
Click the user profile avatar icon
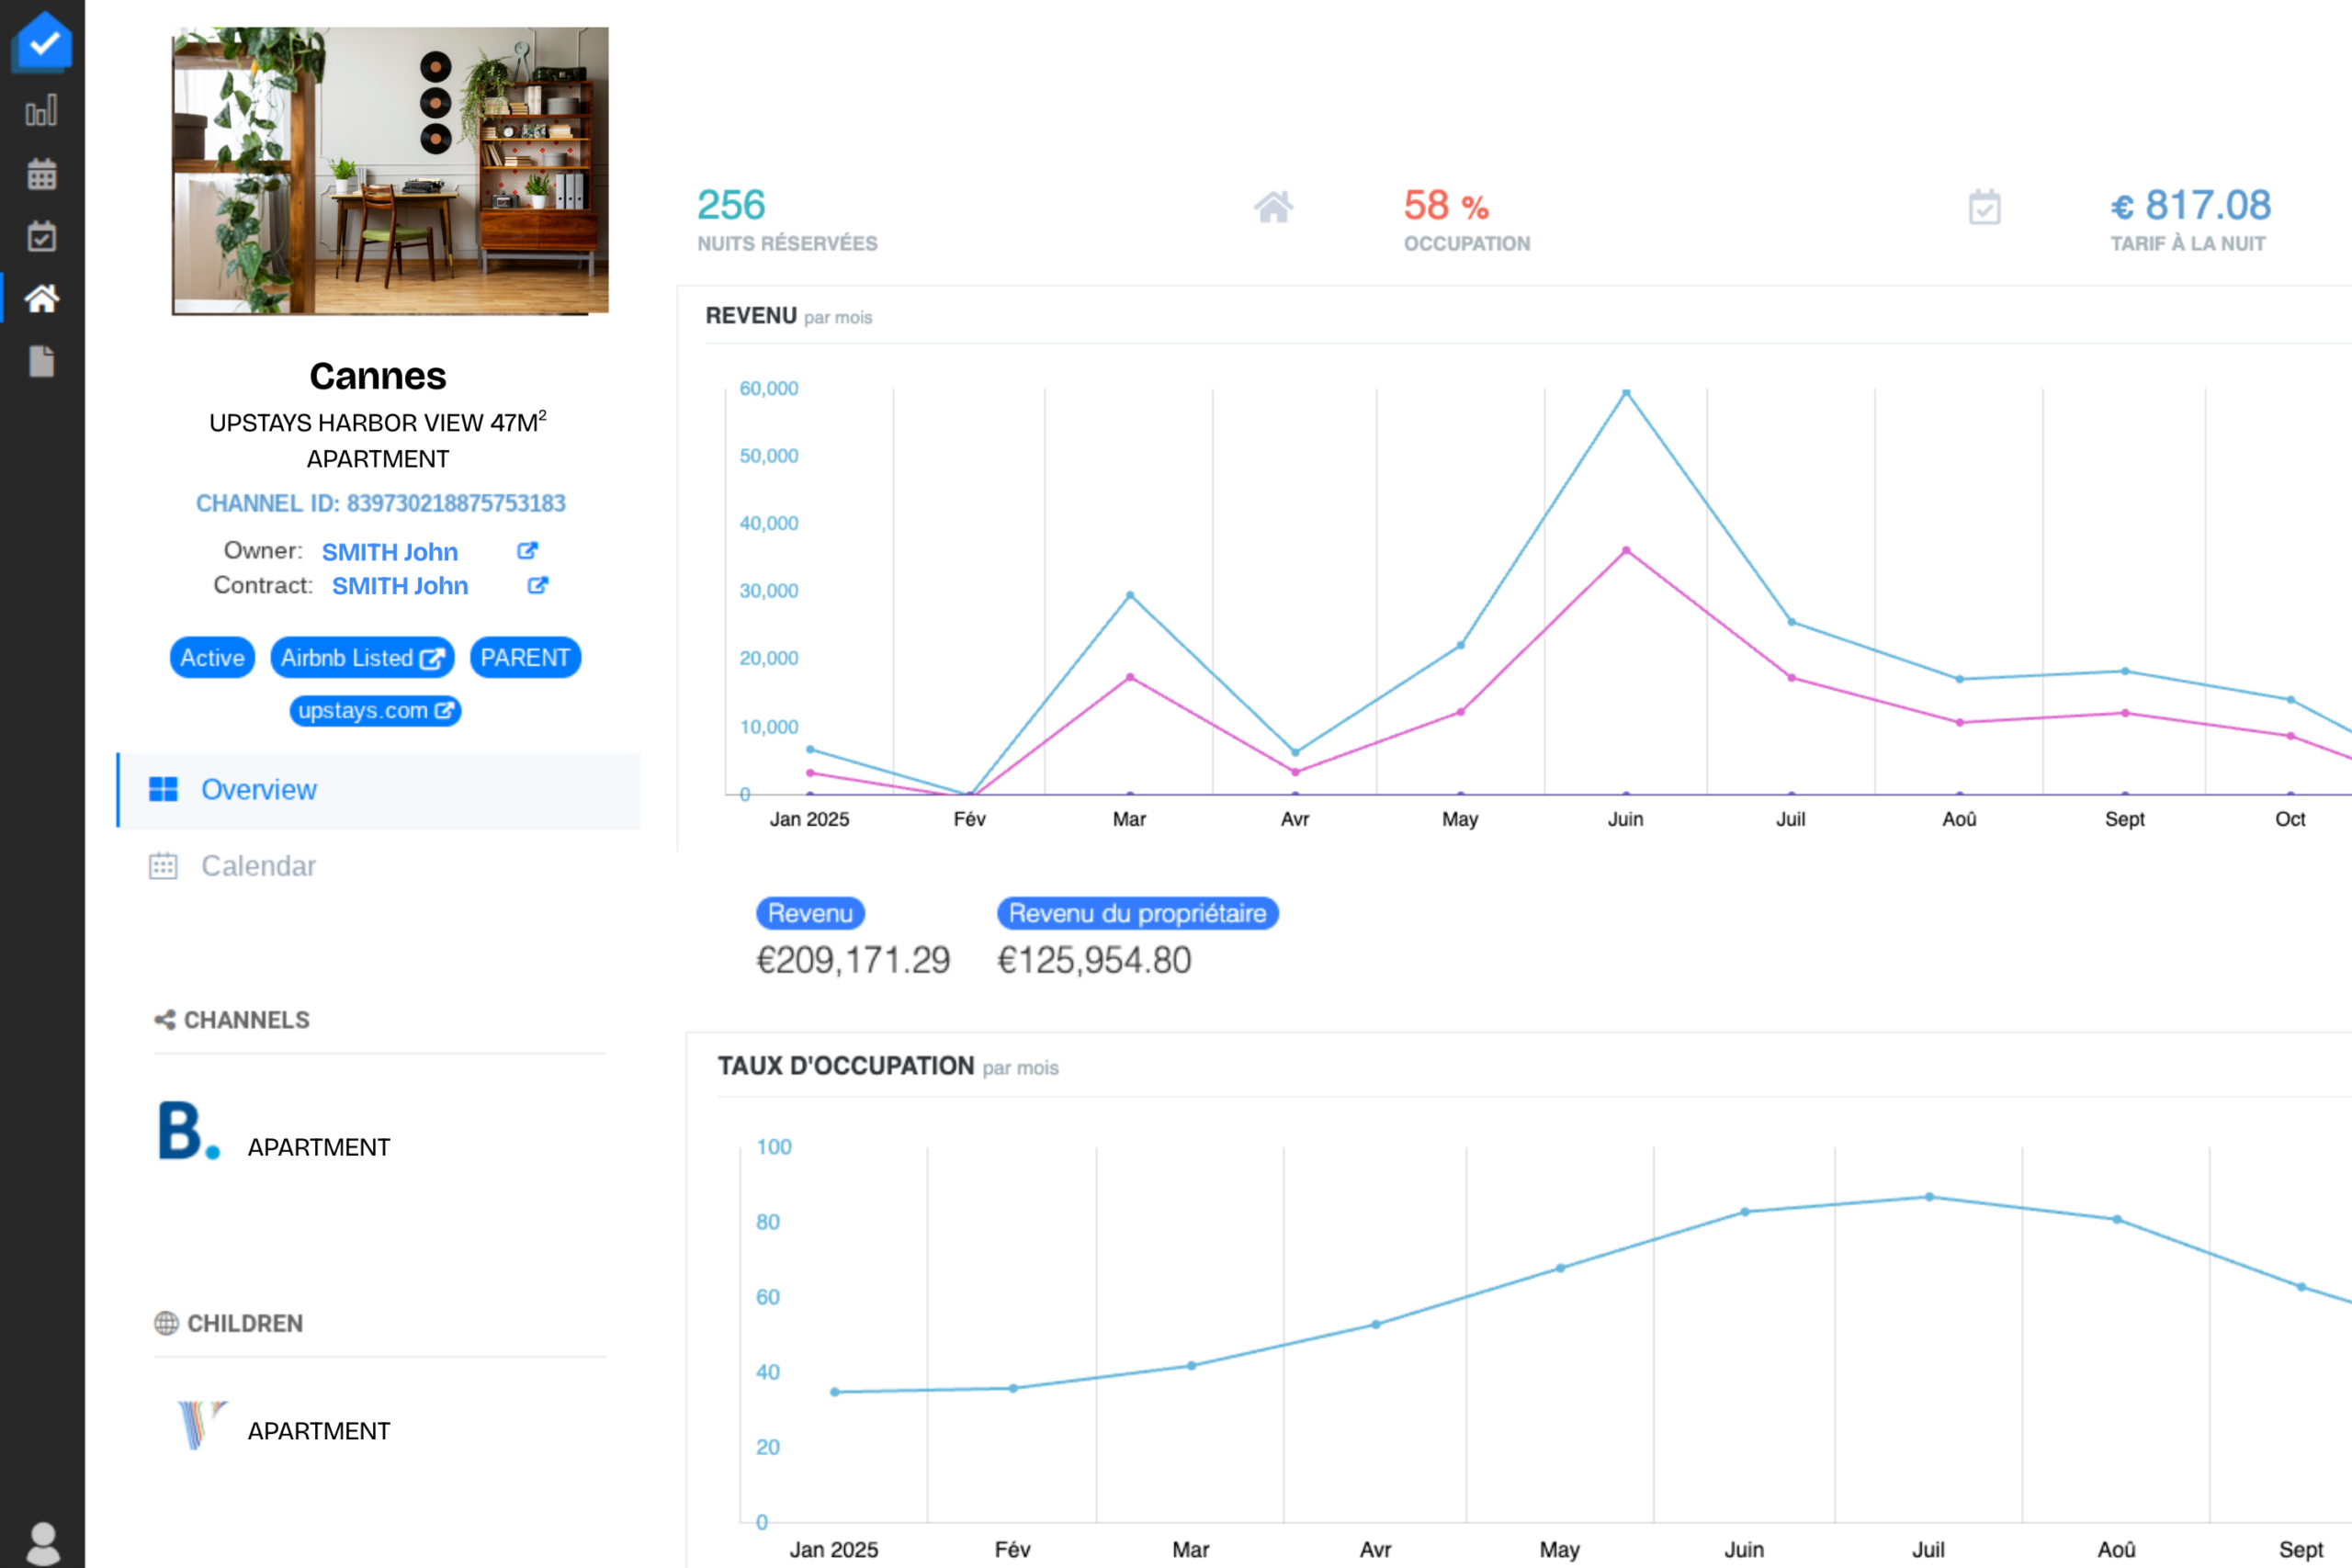pos(42,1543)
